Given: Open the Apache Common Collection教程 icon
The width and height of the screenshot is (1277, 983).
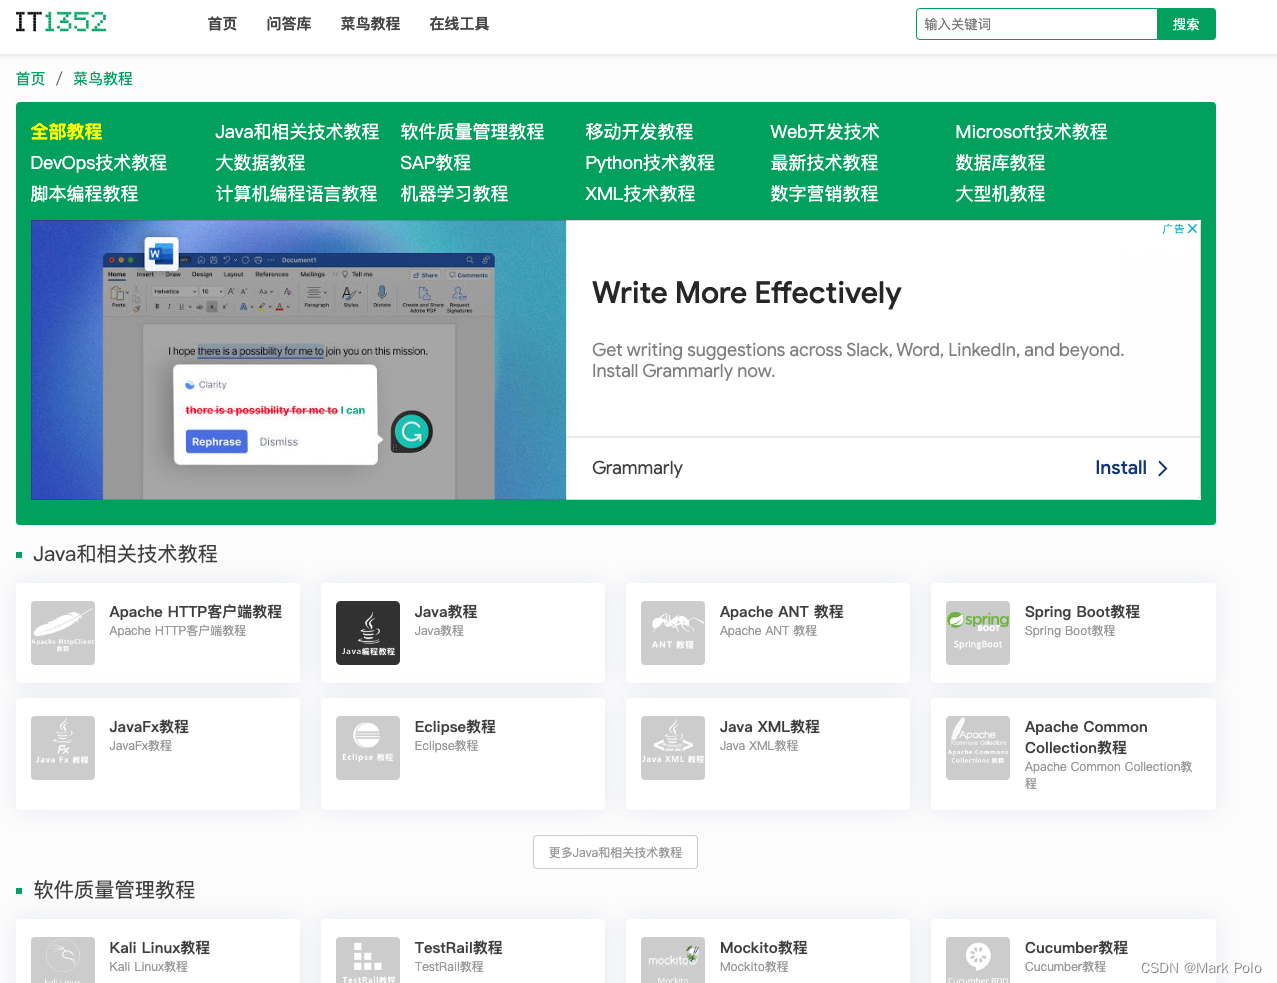Looking at the screenshot, I should pyautogui.click(x=978, y=748).
